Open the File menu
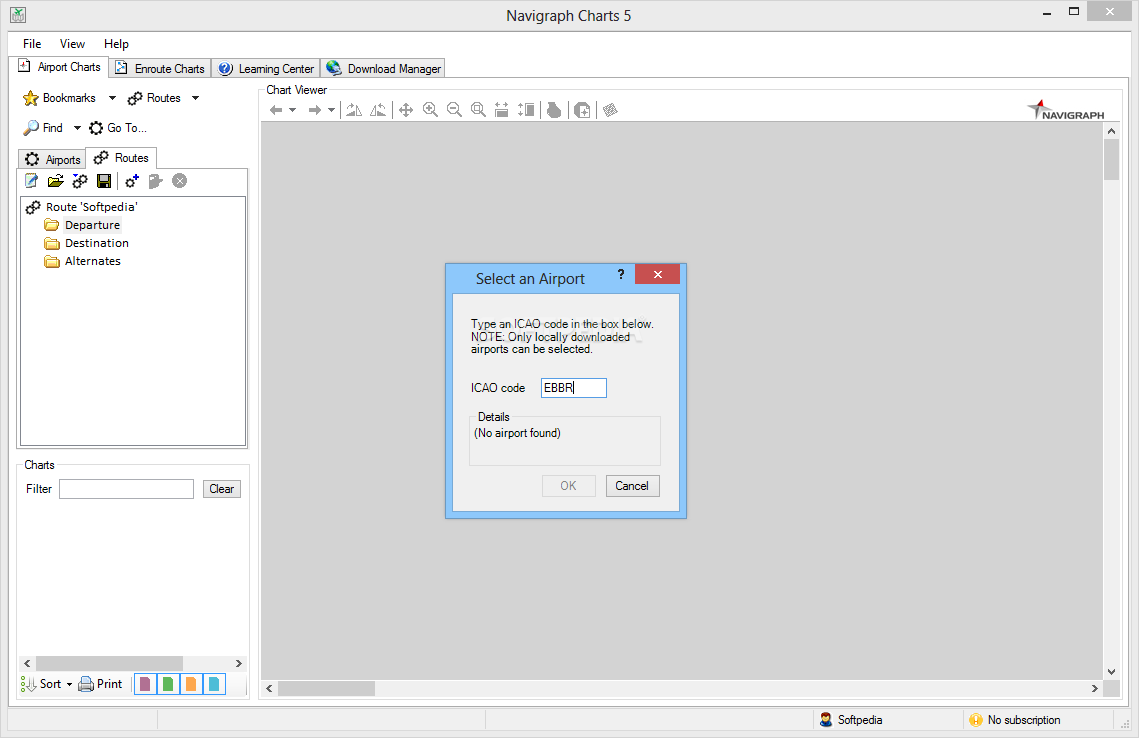Image resolution: width=1139 pixels, height=738 pixels. [x=32, y=44]
